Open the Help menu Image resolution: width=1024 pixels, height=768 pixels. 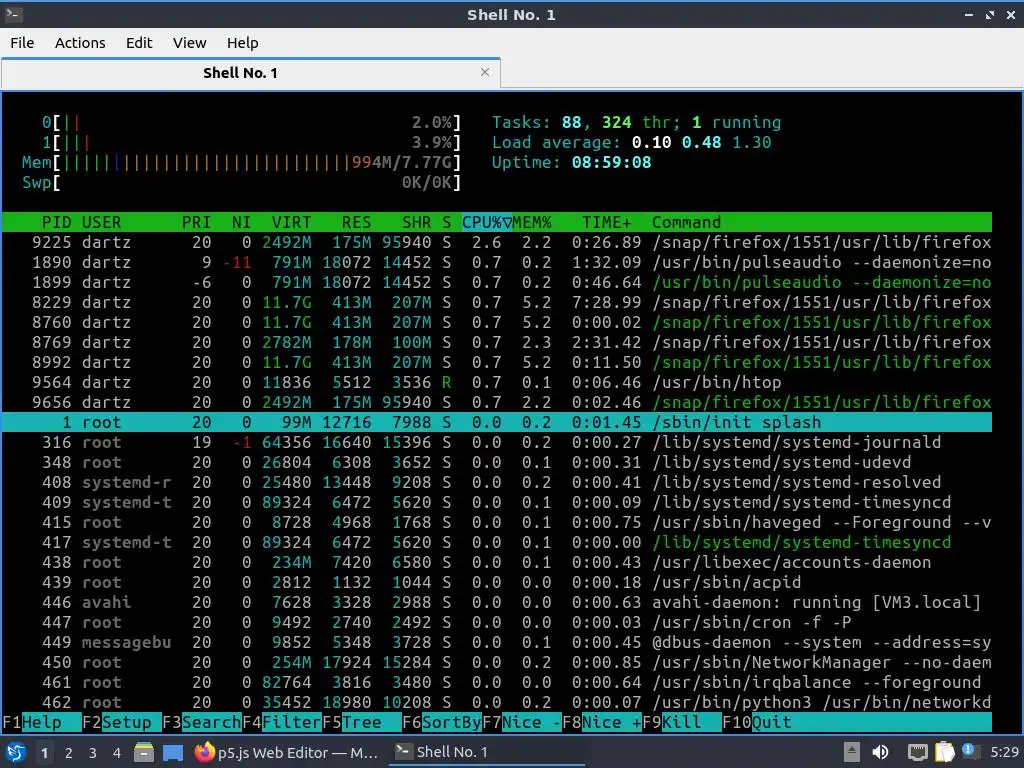242,42
